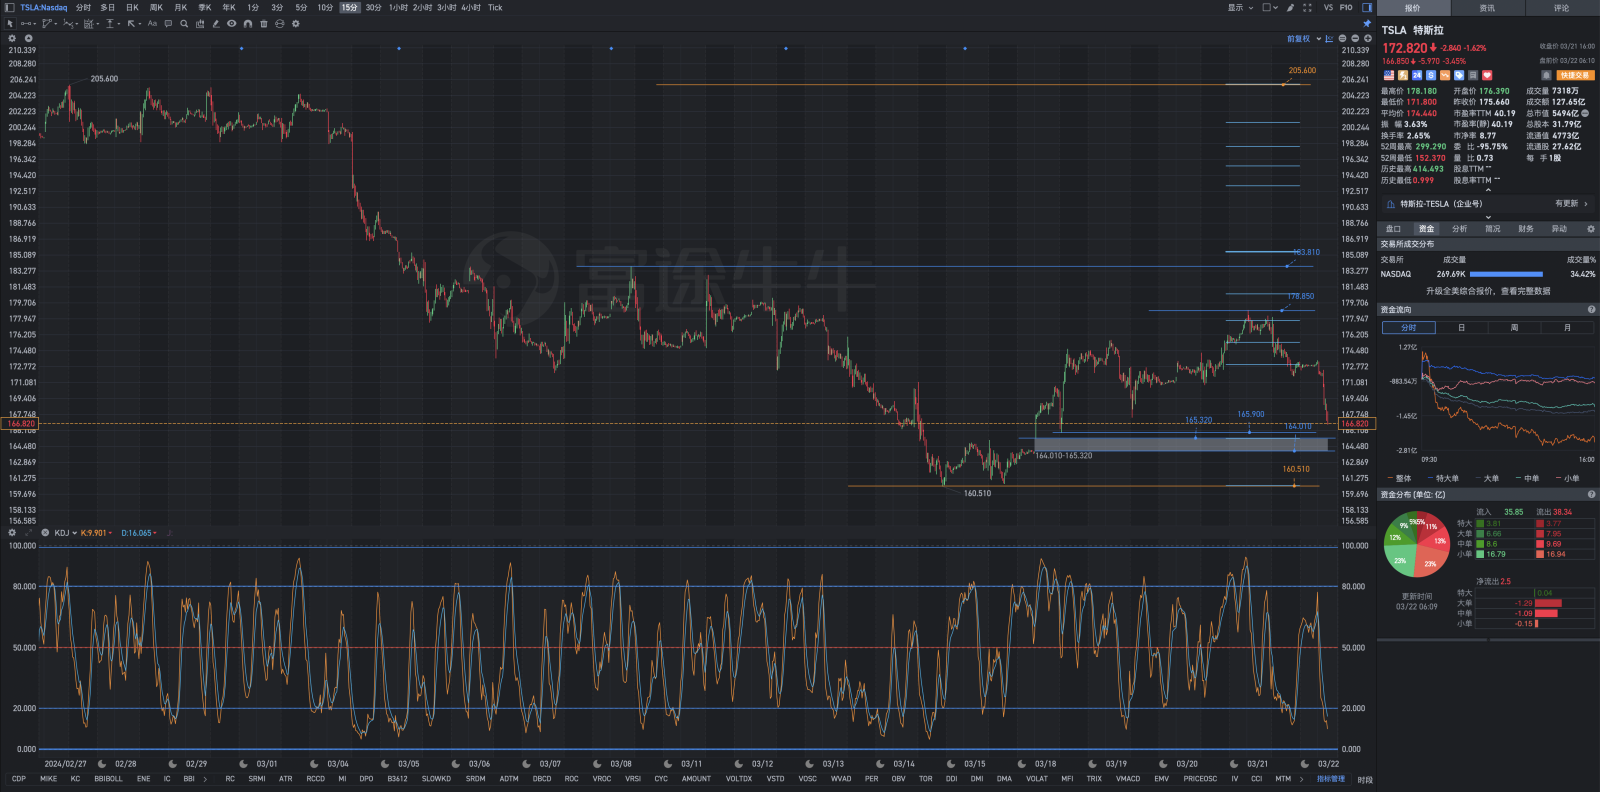The image size is (1600, 792).
Task: Open quote panel tabs settings gear
Action: pos(1591,229)
